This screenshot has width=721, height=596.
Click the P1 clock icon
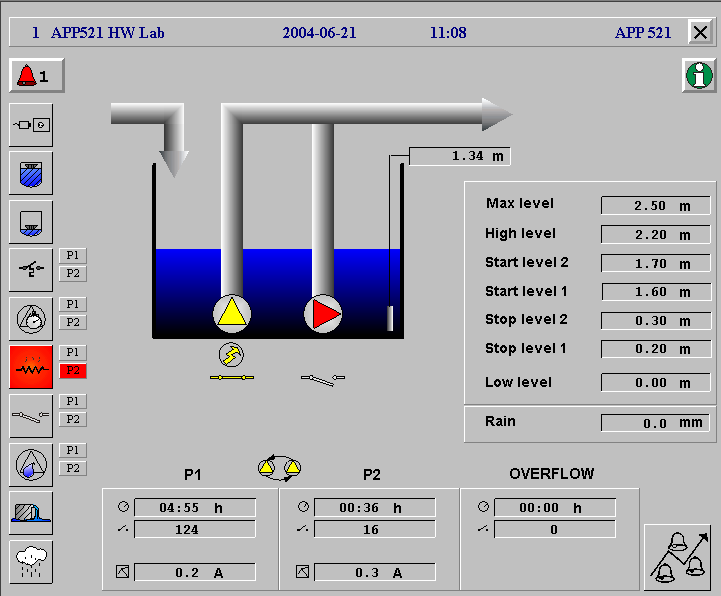coord(123,506)
